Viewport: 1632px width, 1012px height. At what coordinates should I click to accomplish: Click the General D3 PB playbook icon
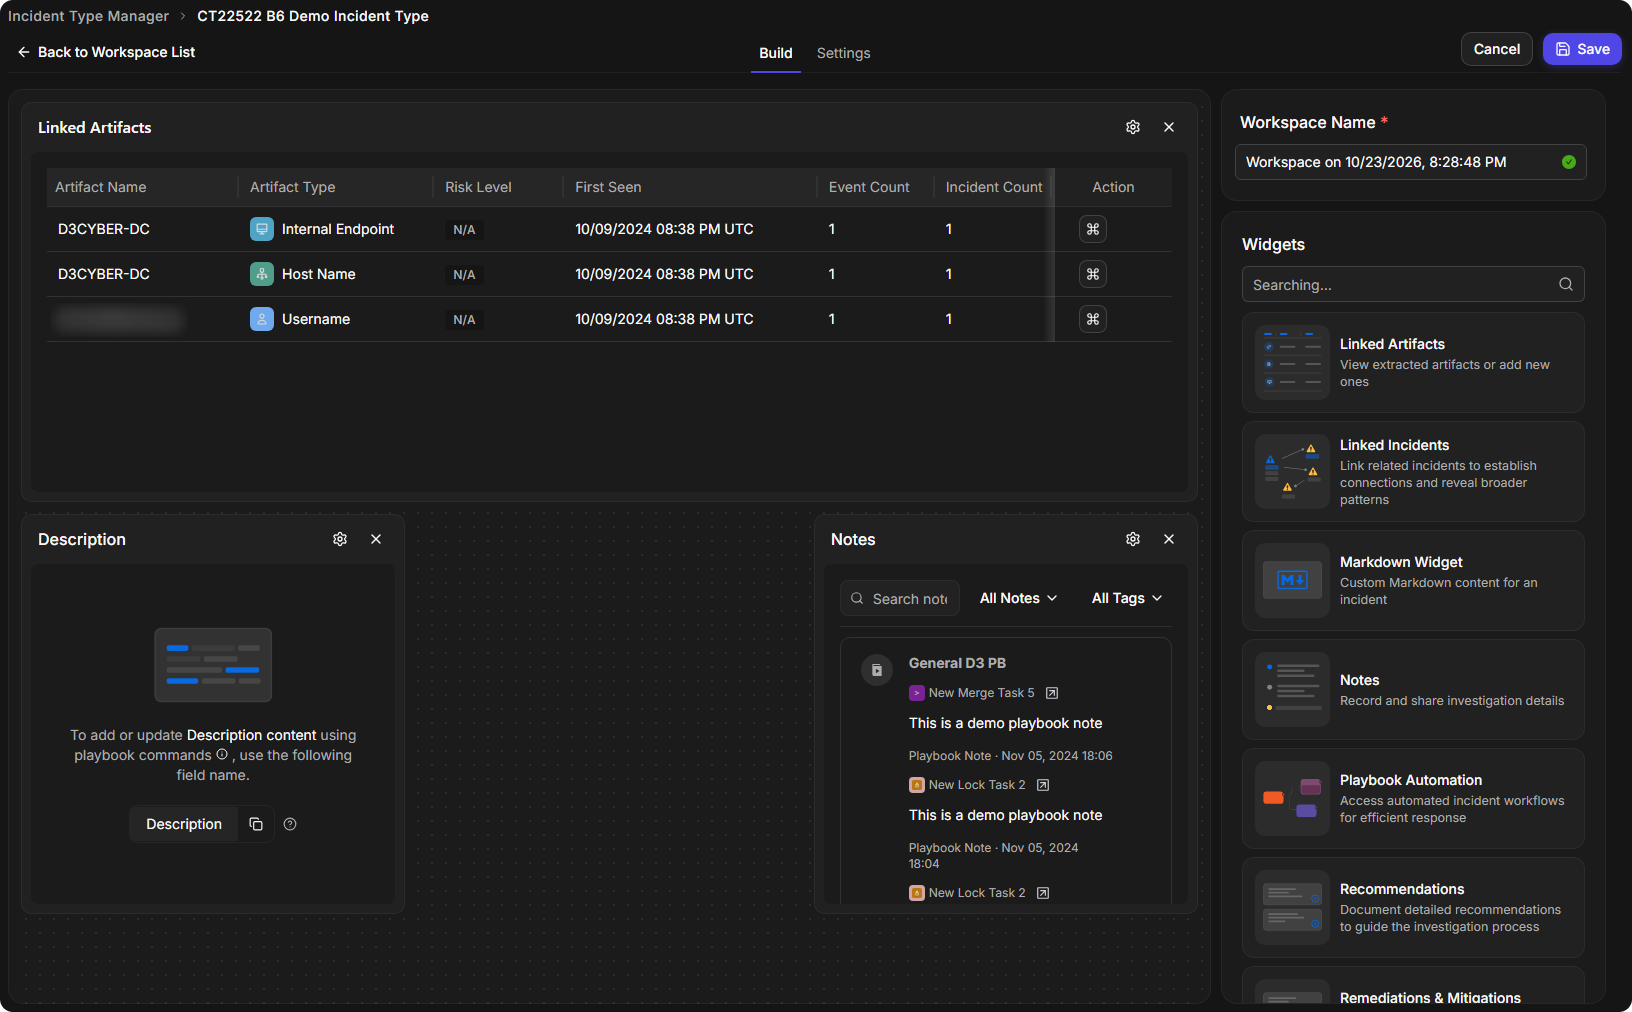tap(877, 670)
